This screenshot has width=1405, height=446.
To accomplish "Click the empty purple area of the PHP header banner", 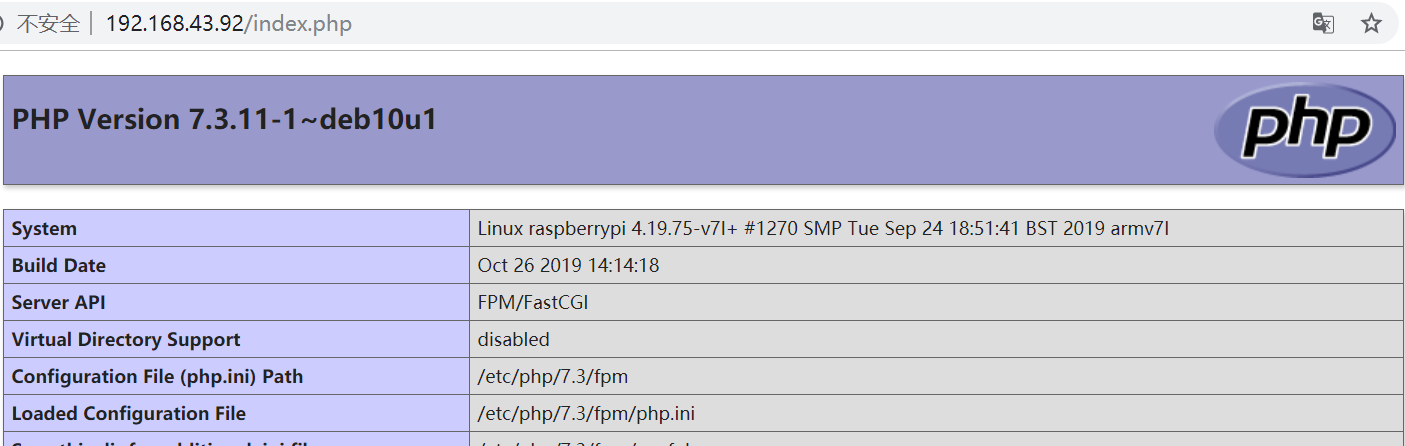I will 800,130.
